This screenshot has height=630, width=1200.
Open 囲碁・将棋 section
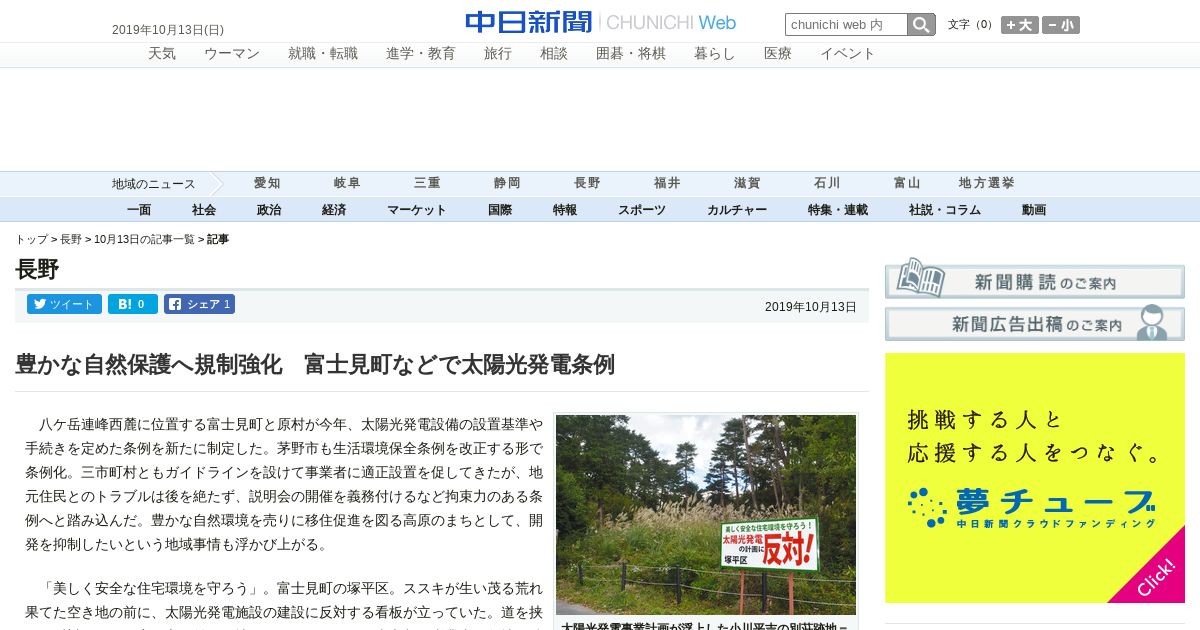pos(631,54)
